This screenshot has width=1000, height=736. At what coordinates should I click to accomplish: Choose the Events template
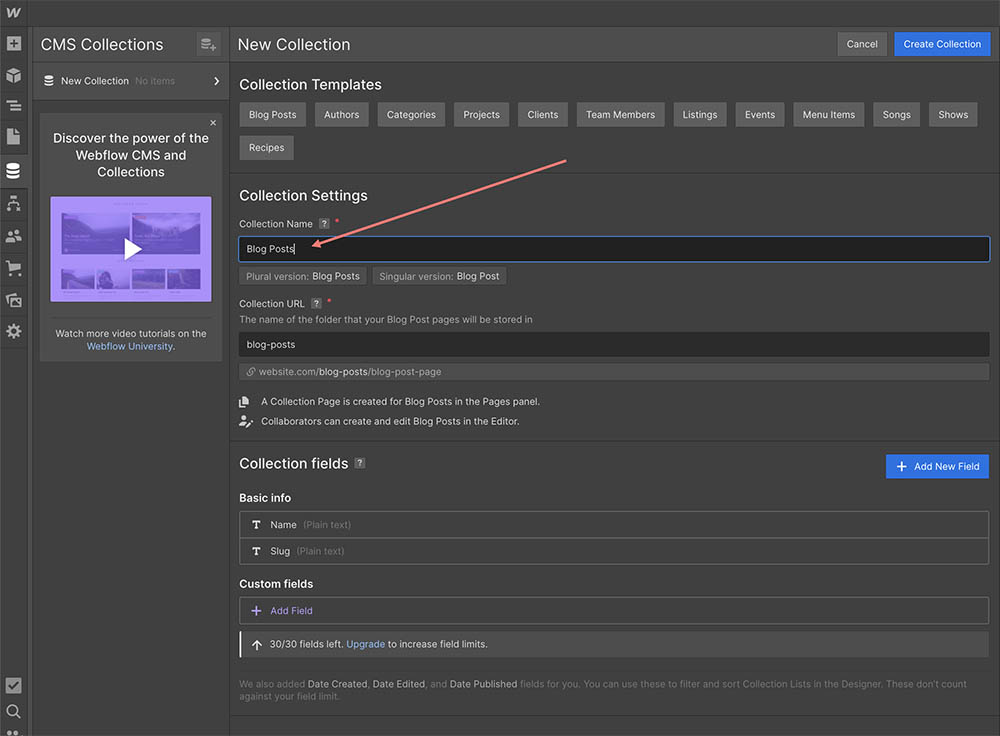click(760, 115)
